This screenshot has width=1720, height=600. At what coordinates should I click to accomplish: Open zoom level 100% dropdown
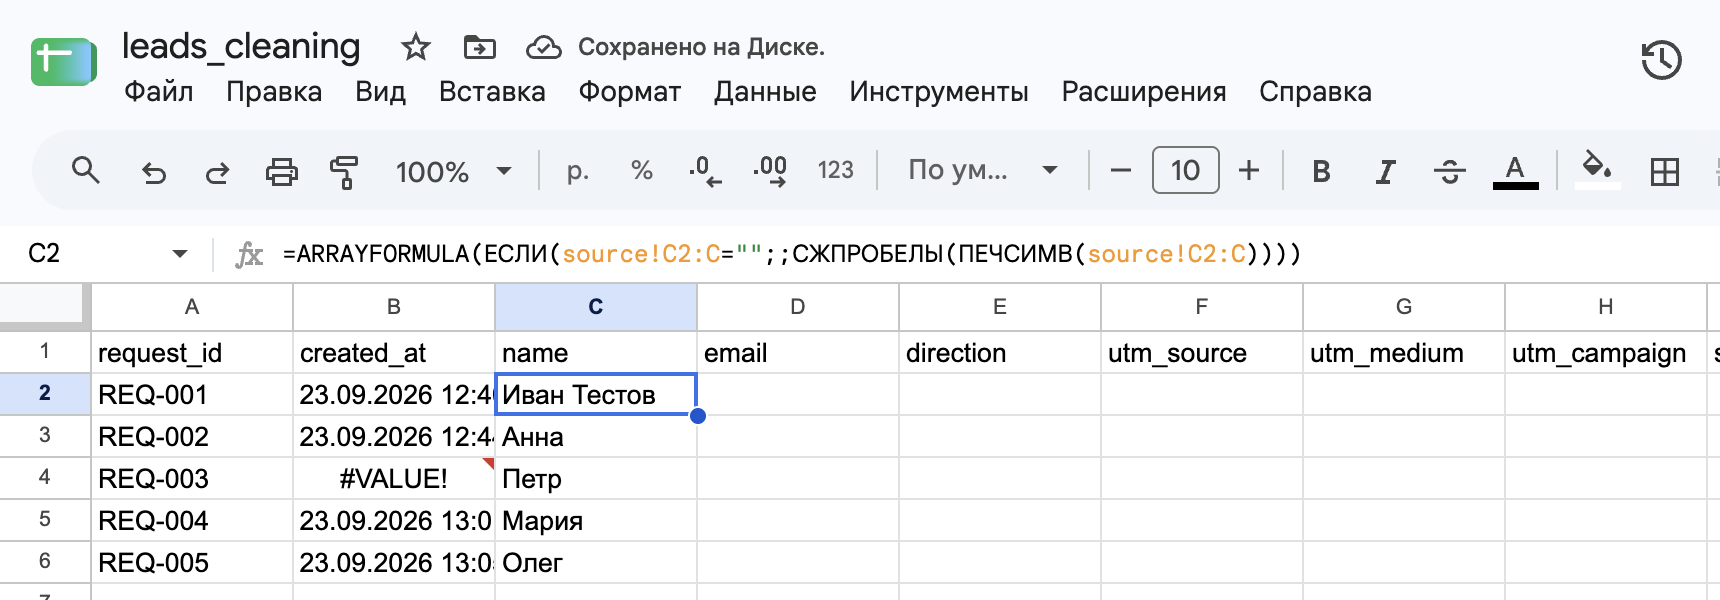click(x=454, y=172)
